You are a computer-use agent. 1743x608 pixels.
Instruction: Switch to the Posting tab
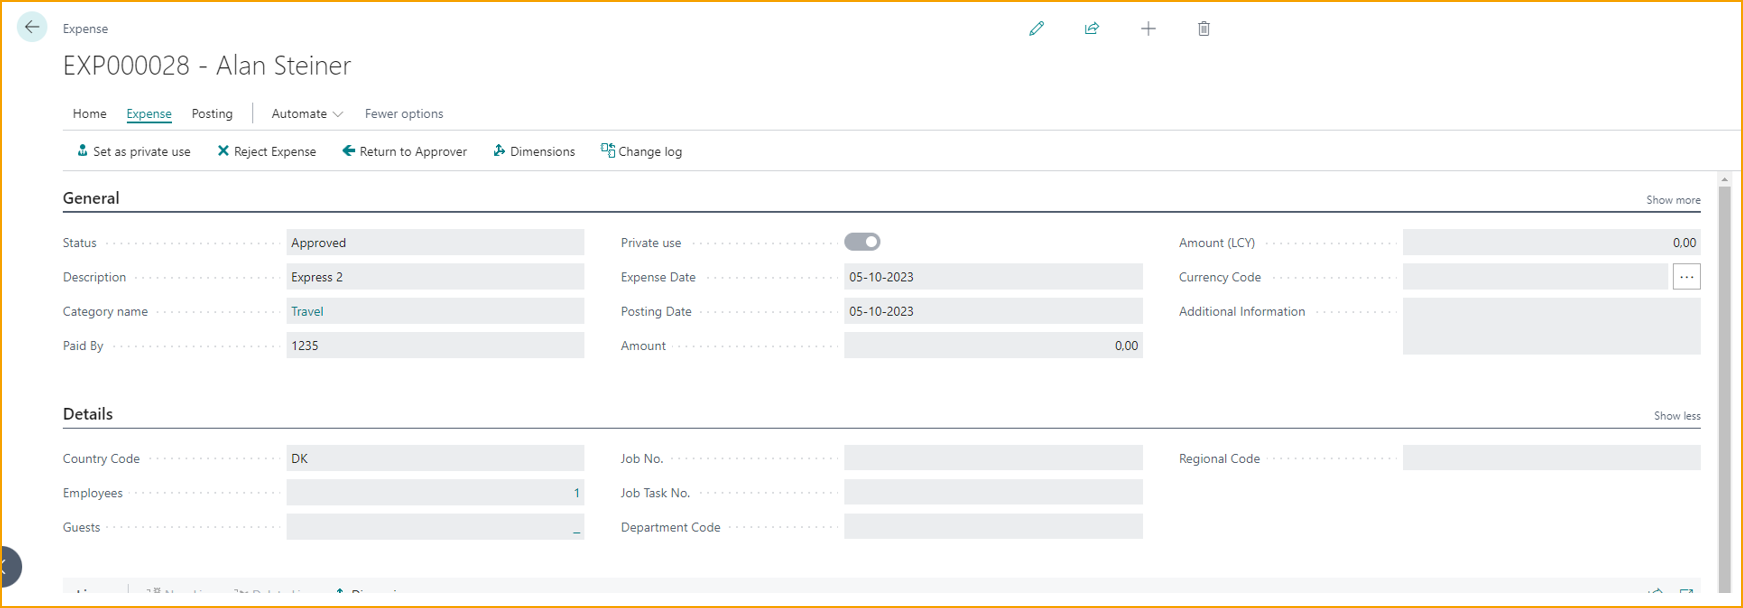coord(212,114)
